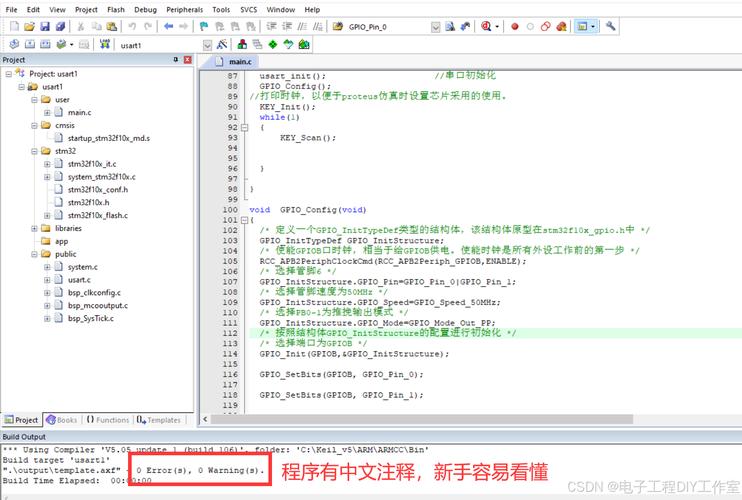Close the Project panel with red X

[188, 60]
